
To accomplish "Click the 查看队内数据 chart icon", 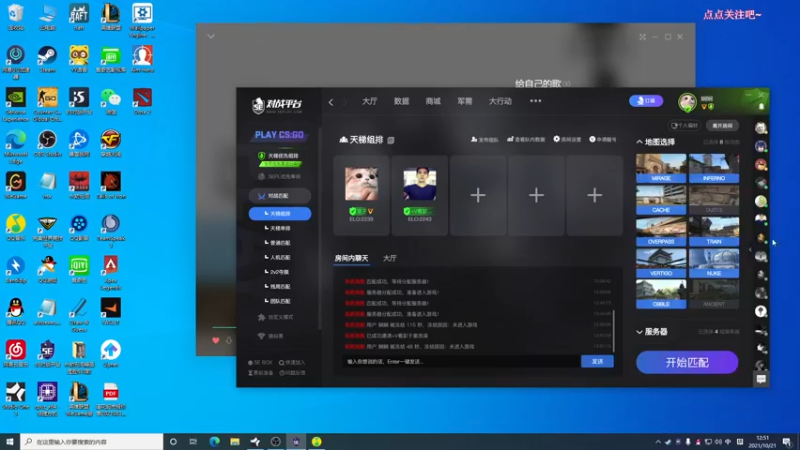I will pos(510,139).
